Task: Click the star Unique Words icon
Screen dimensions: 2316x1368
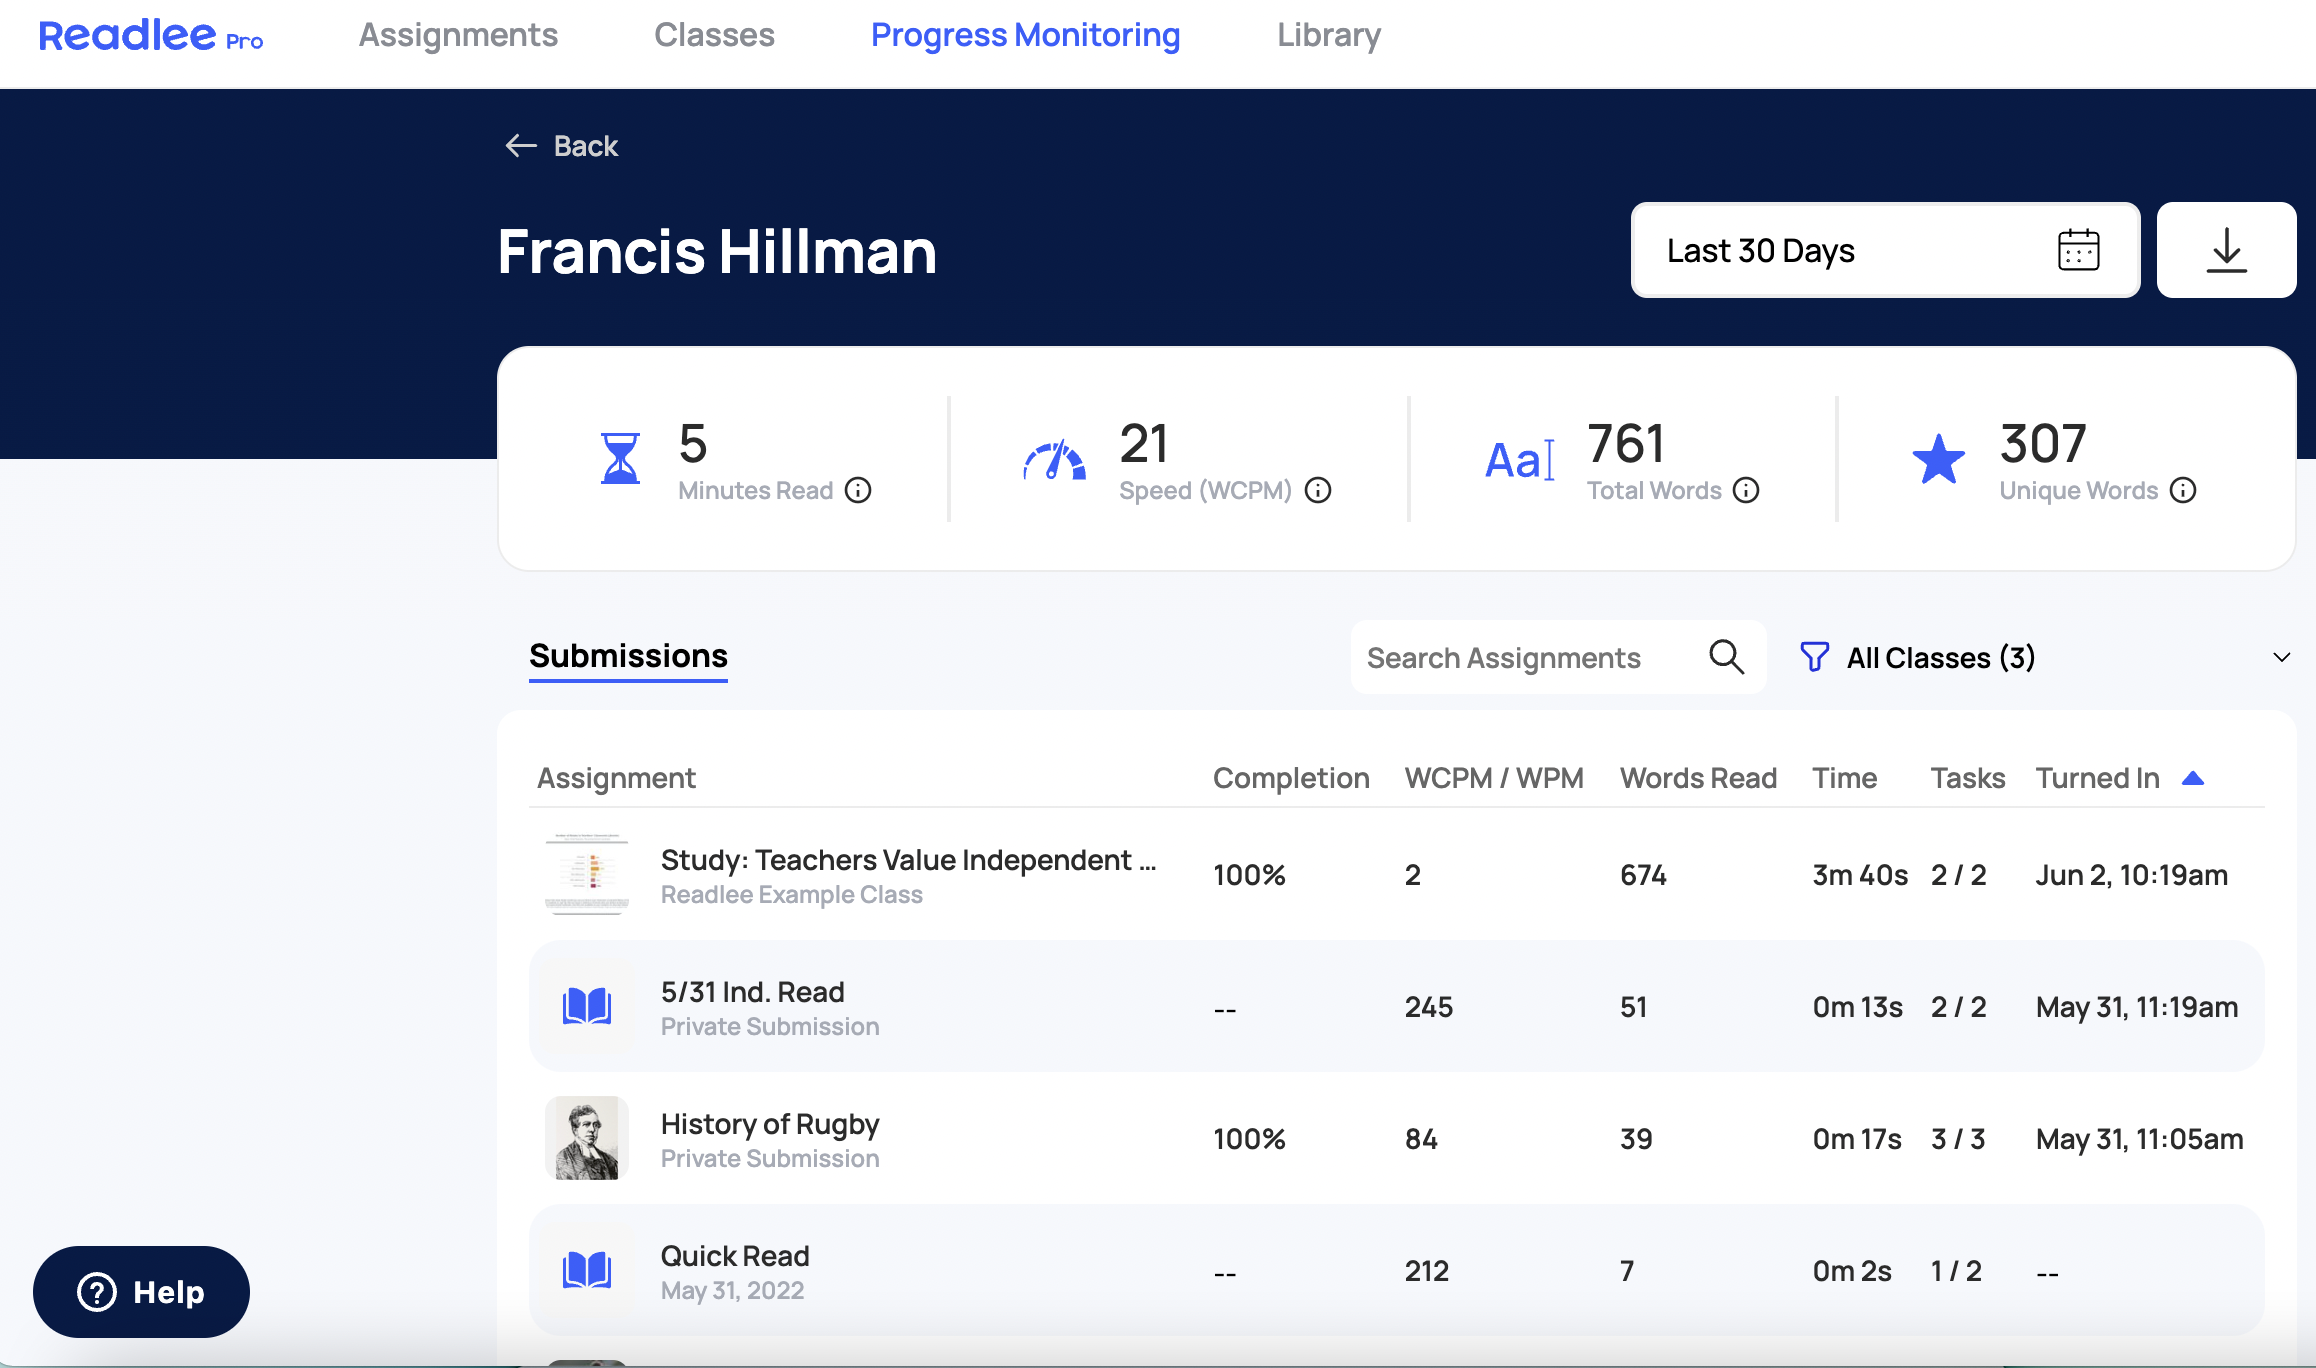Action: (x=1938, y=459)
